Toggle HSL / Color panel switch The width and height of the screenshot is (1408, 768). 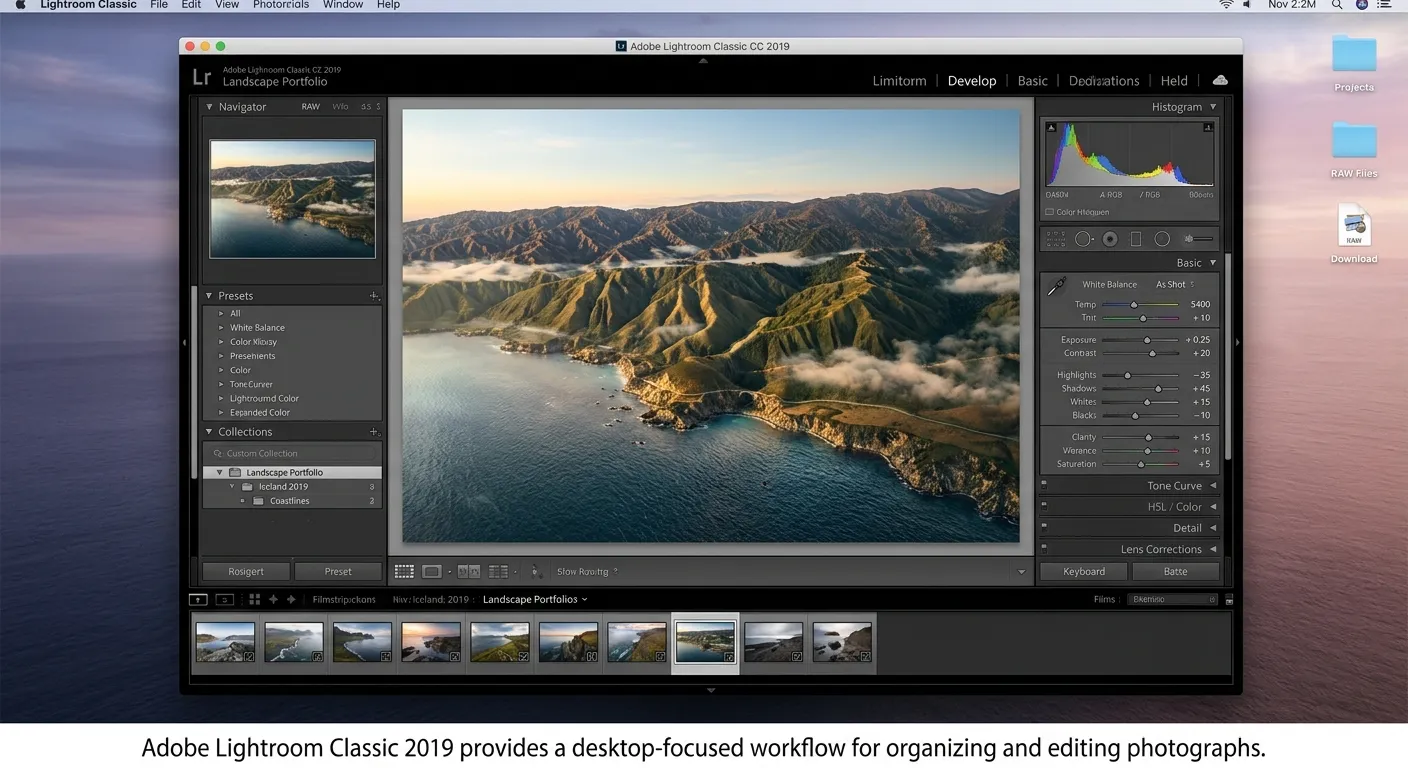[1044, 504]
